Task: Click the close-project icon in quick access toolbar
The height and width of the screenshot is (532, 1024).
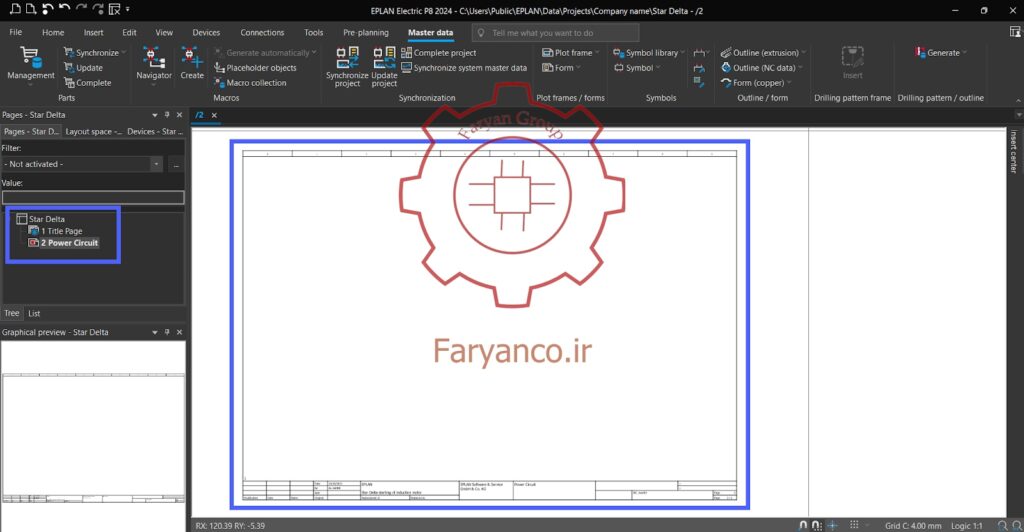Action: [x=115, y=9]
